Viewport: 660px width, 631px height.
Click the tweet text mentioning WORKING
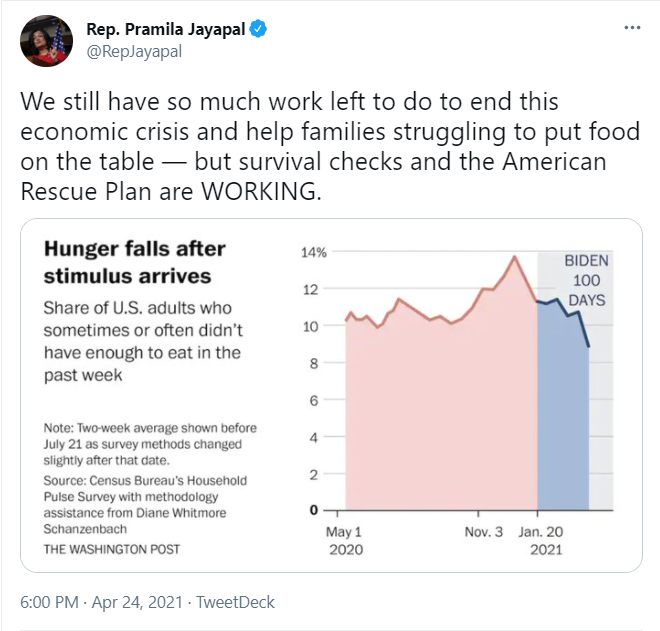point(330,146)
